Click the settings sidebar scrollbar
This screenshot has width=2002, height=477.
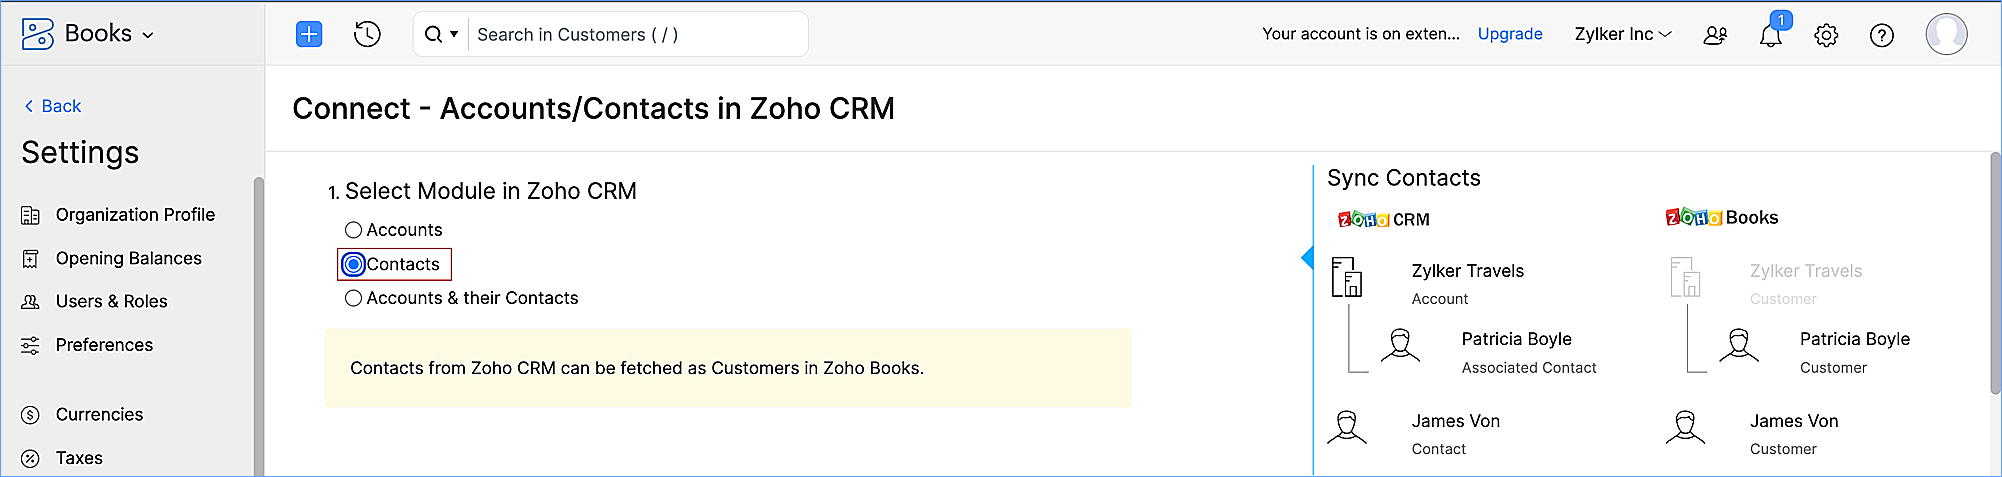tap(258, 320)
